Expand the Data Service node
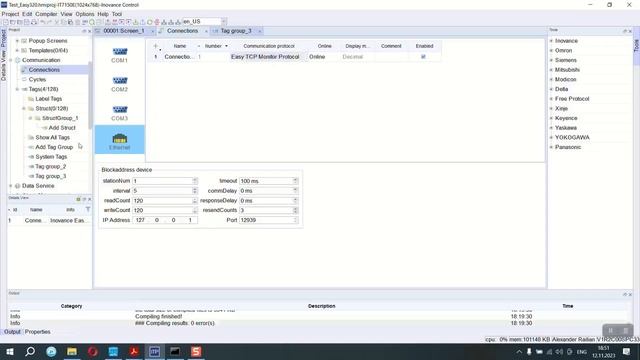The image size is (640, 360). (11, 186)
